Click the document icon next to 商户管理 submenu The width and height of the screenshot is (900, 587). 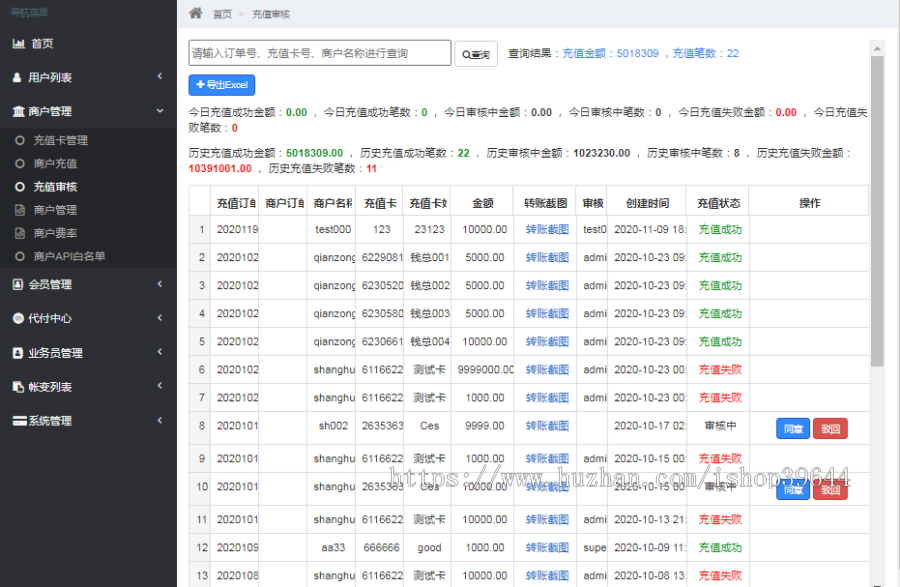tap(20, 210)
